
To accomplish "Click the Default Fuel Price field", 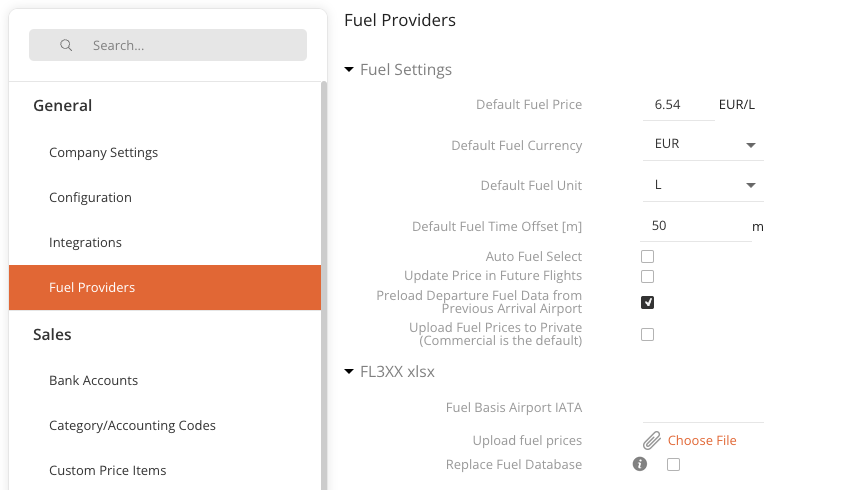I will pos(678,105).
